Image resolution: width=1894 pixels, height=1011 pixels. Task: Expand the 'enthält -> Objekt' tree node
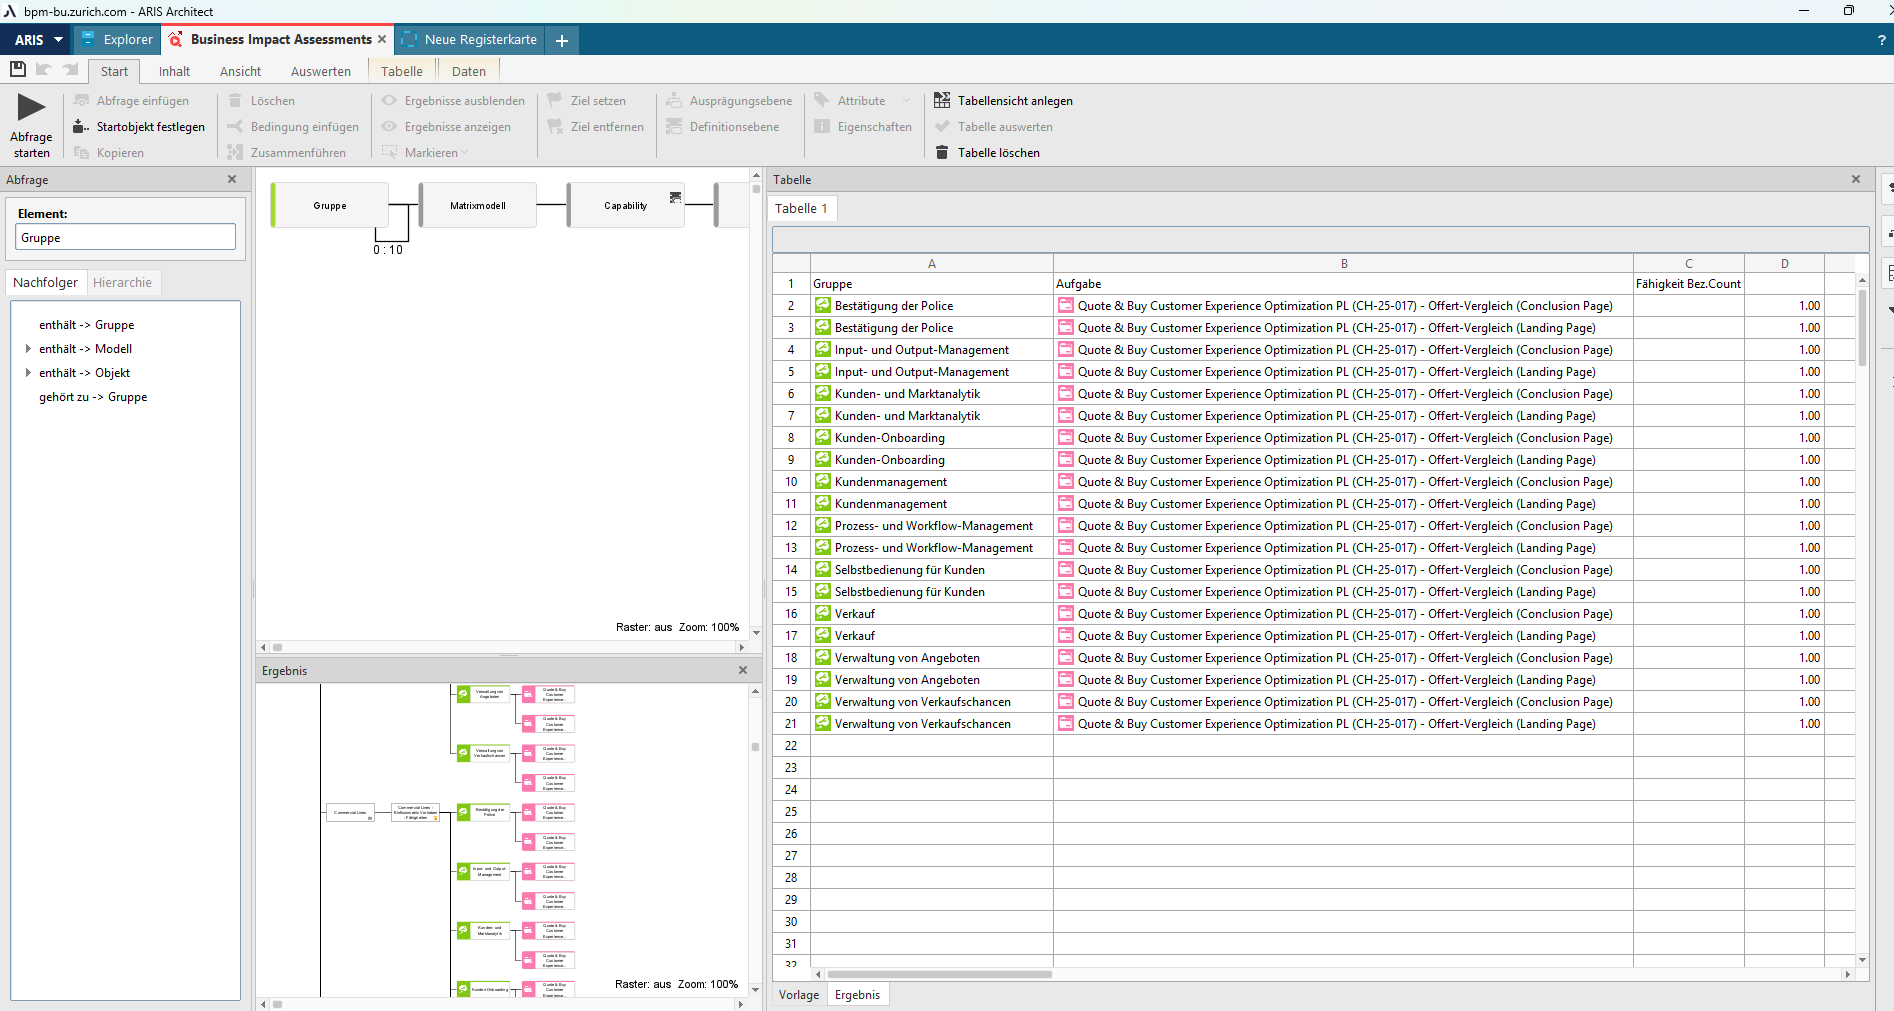tap(28, 373)
